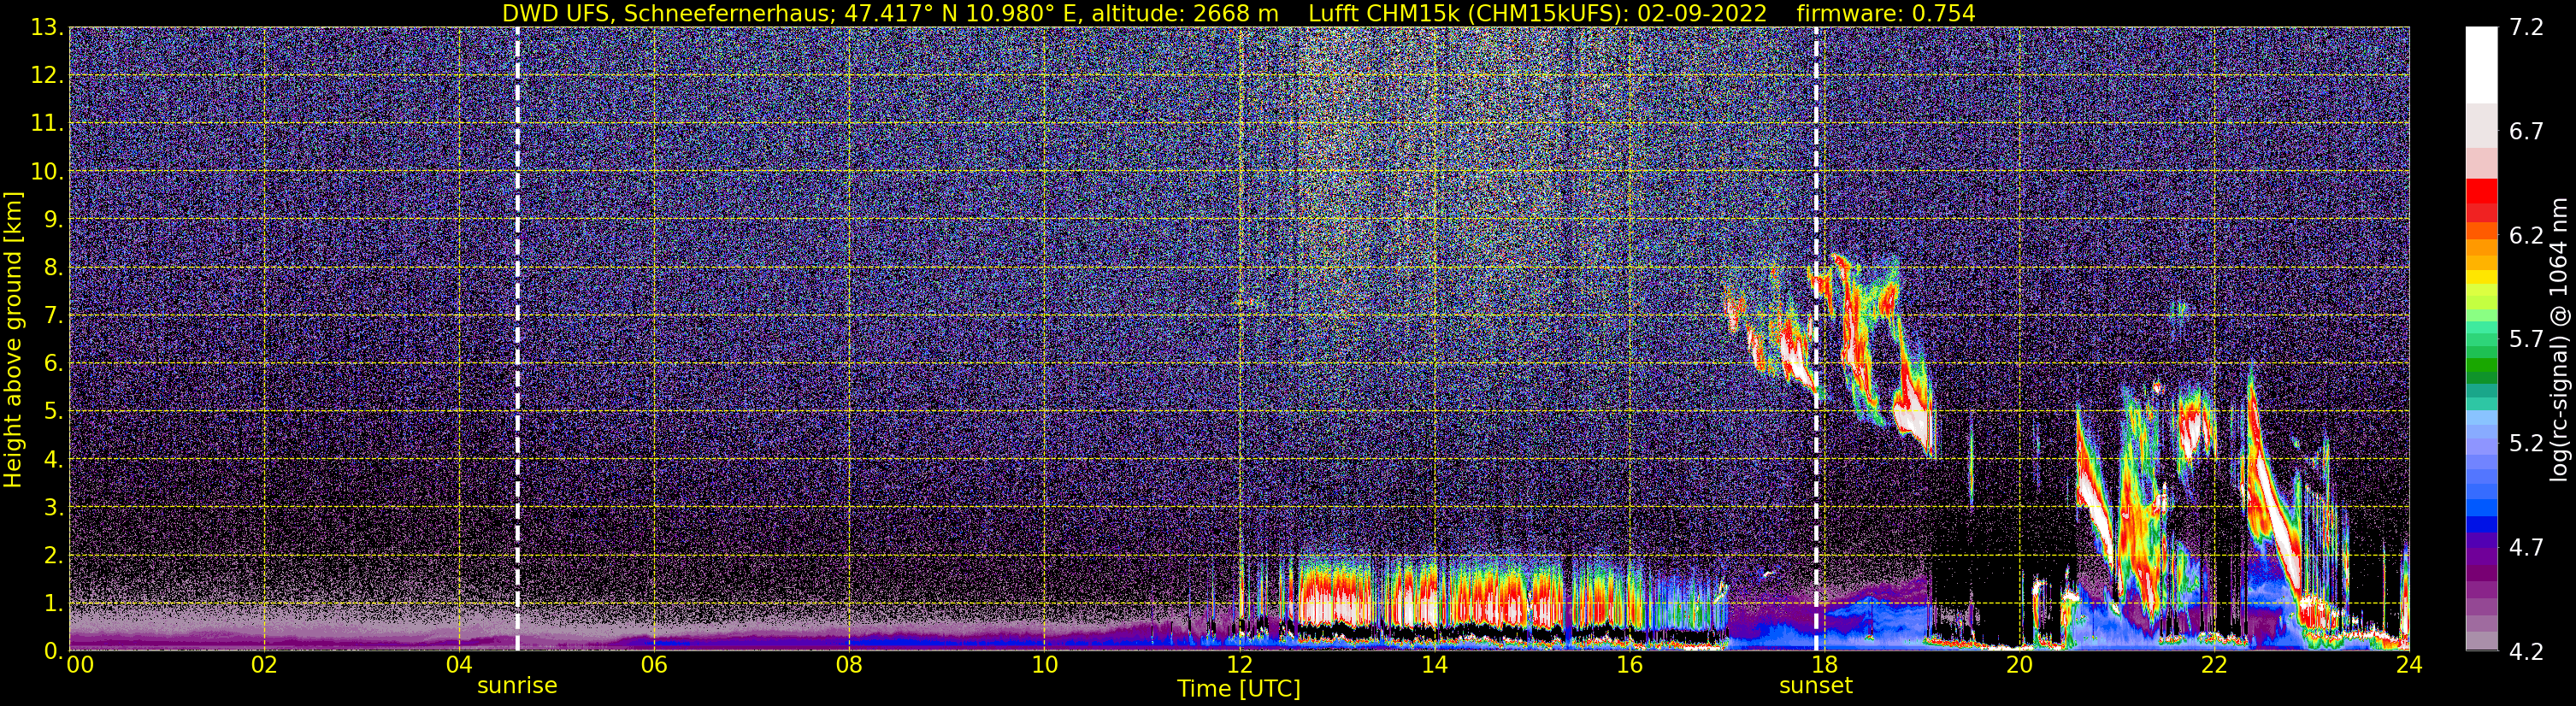
Task: Click time axis tick label '24'
Action: pyautogui.click(x=2409, y=666)
